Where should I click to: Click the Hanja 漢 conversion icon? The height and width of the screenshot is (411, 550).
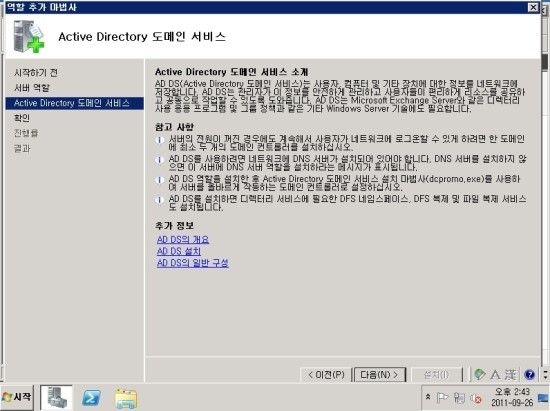511,375
